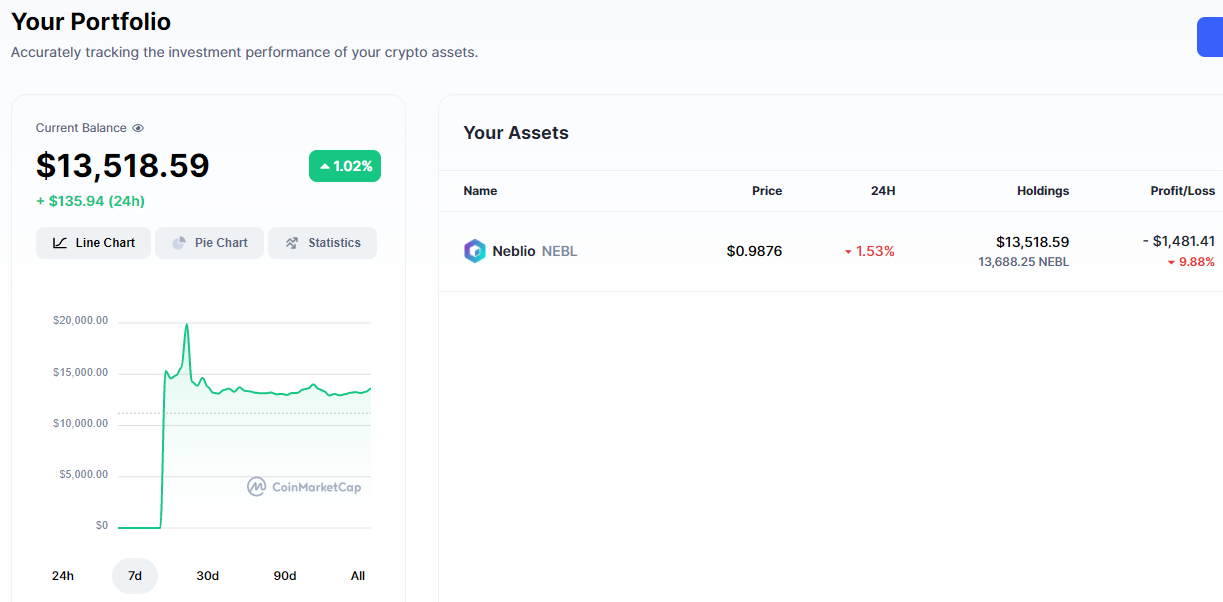
Task: Switch to Pie Chart view
Action: 209,243
